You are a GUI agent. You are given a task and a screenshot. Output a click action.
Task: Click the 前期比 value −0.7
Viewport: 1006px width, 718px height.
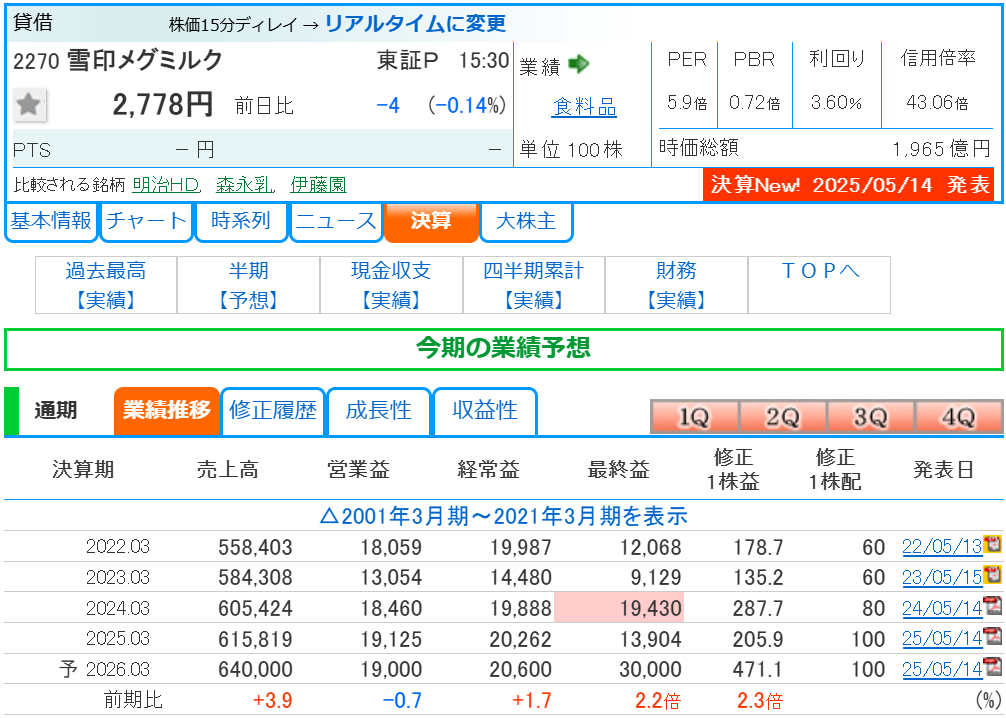tap(402, 700)
